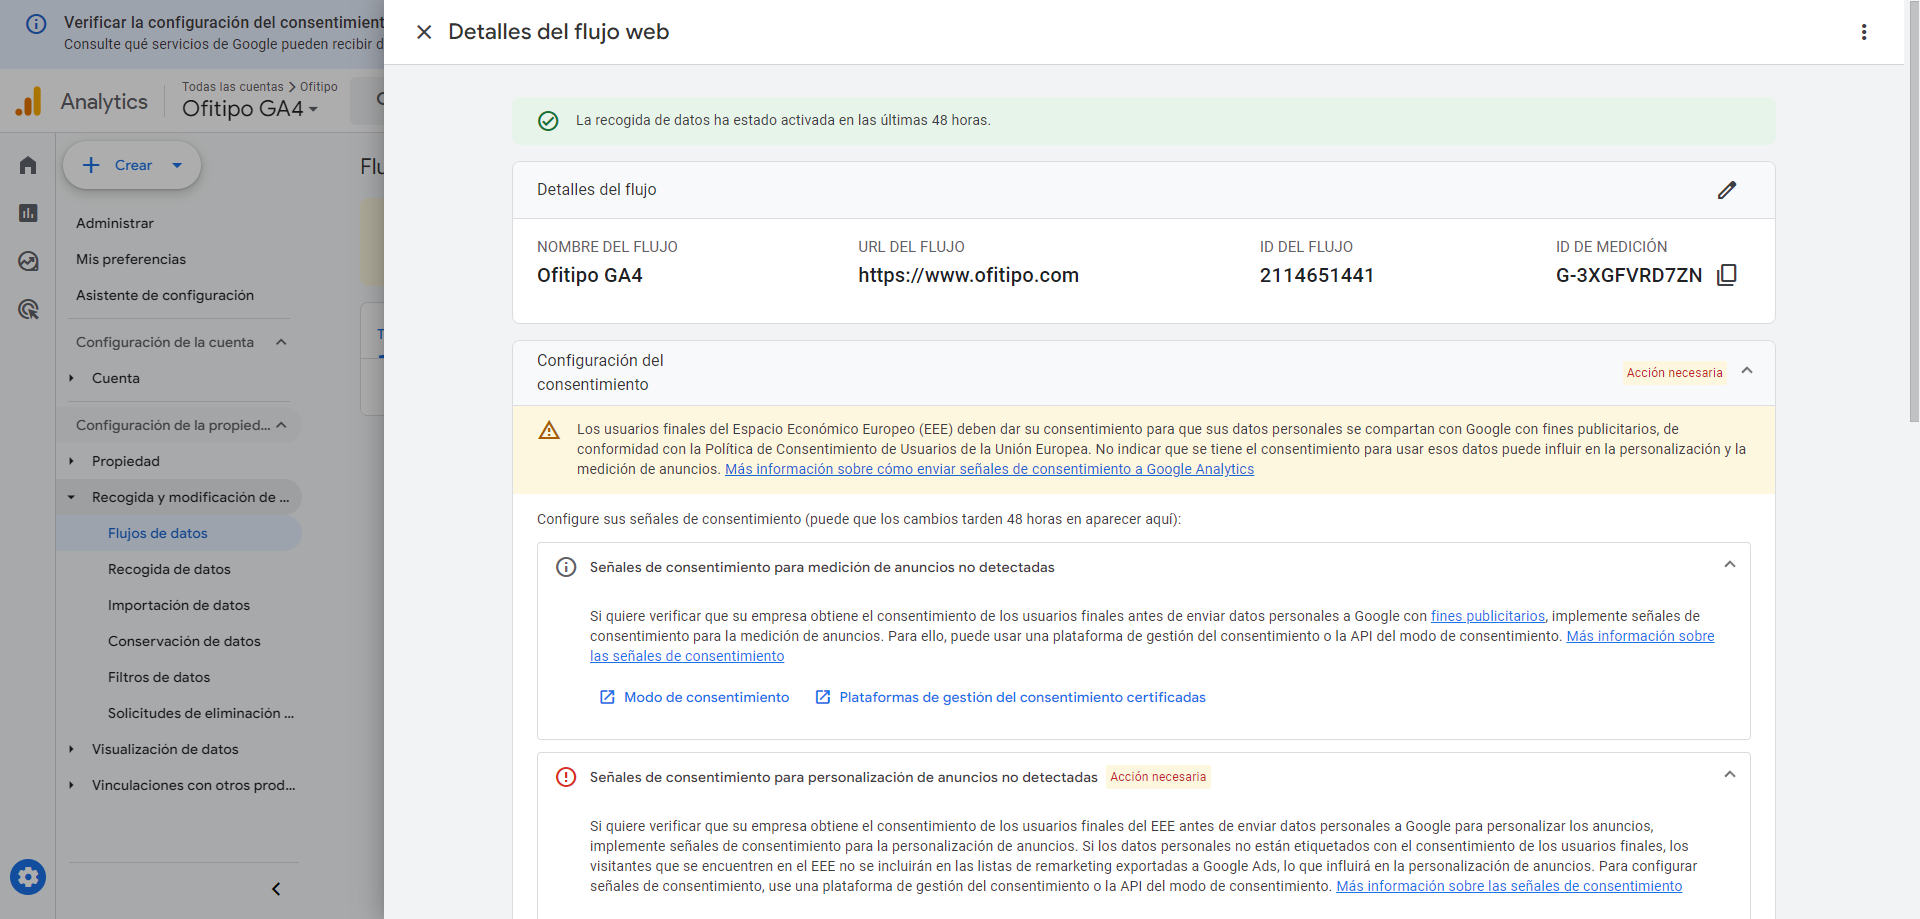Screen dimensions: 1920x919
Task: Open the Modo de consentimiento link
Action: tap(705, 697)
